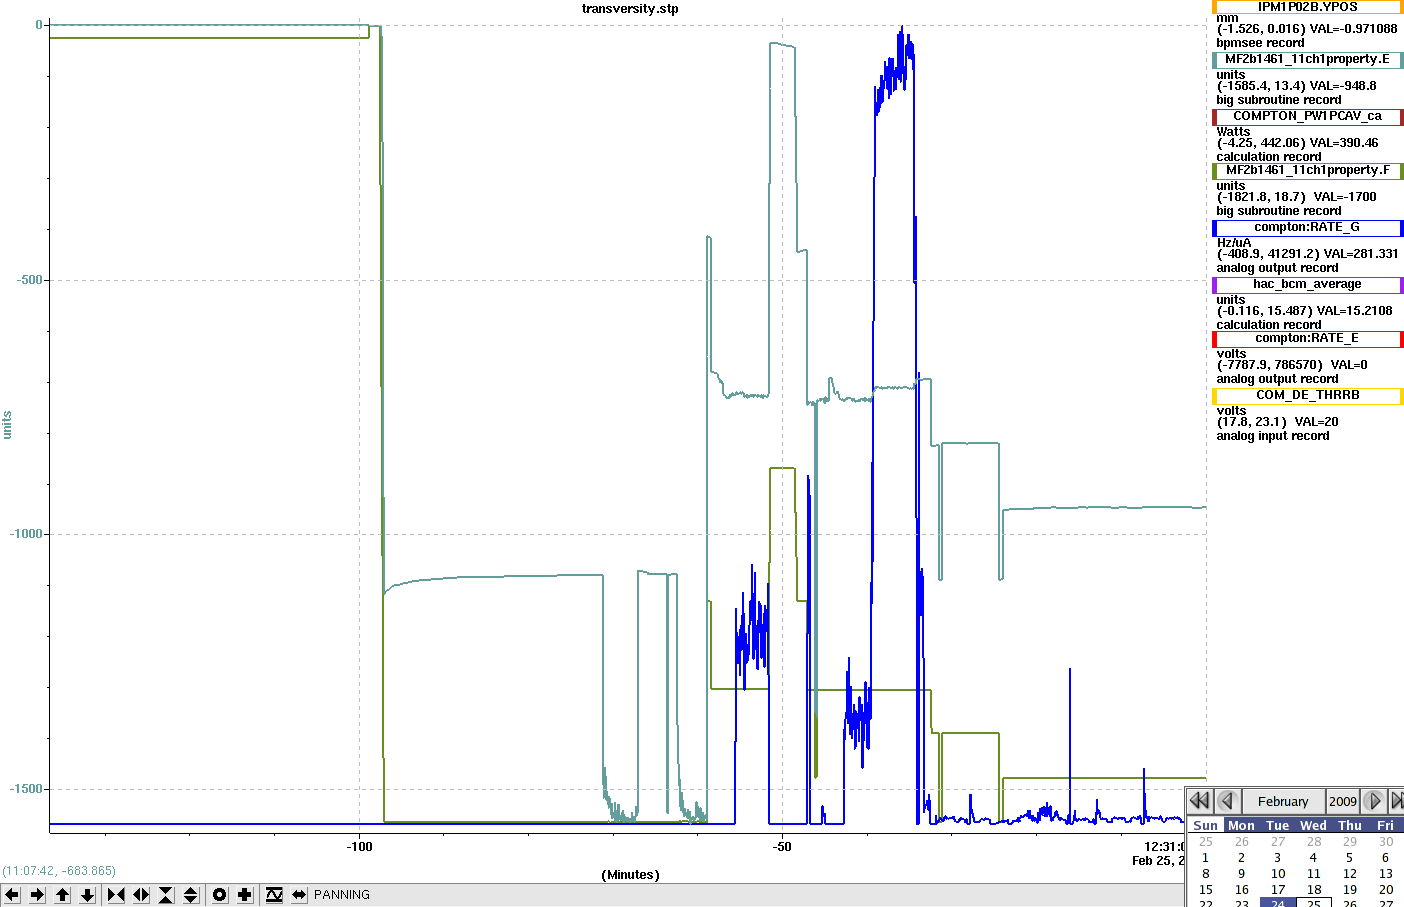Click the -100 x-axis tick label
Viewport: 1404px width, 907px height.
360,847
